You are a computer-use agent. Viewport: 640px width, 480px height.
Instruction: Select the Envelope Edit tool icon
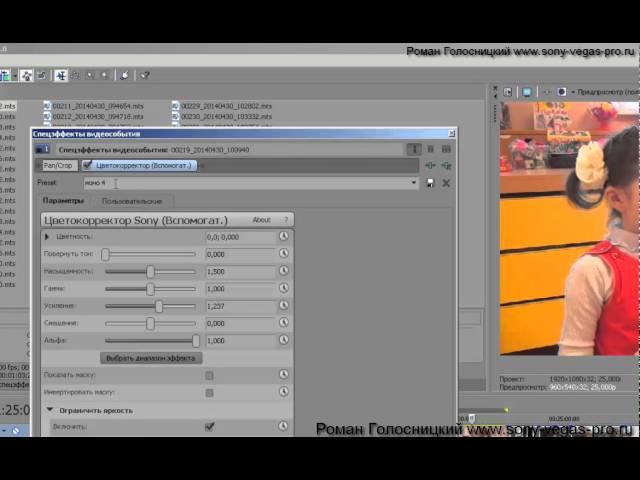tap(75, 76)
